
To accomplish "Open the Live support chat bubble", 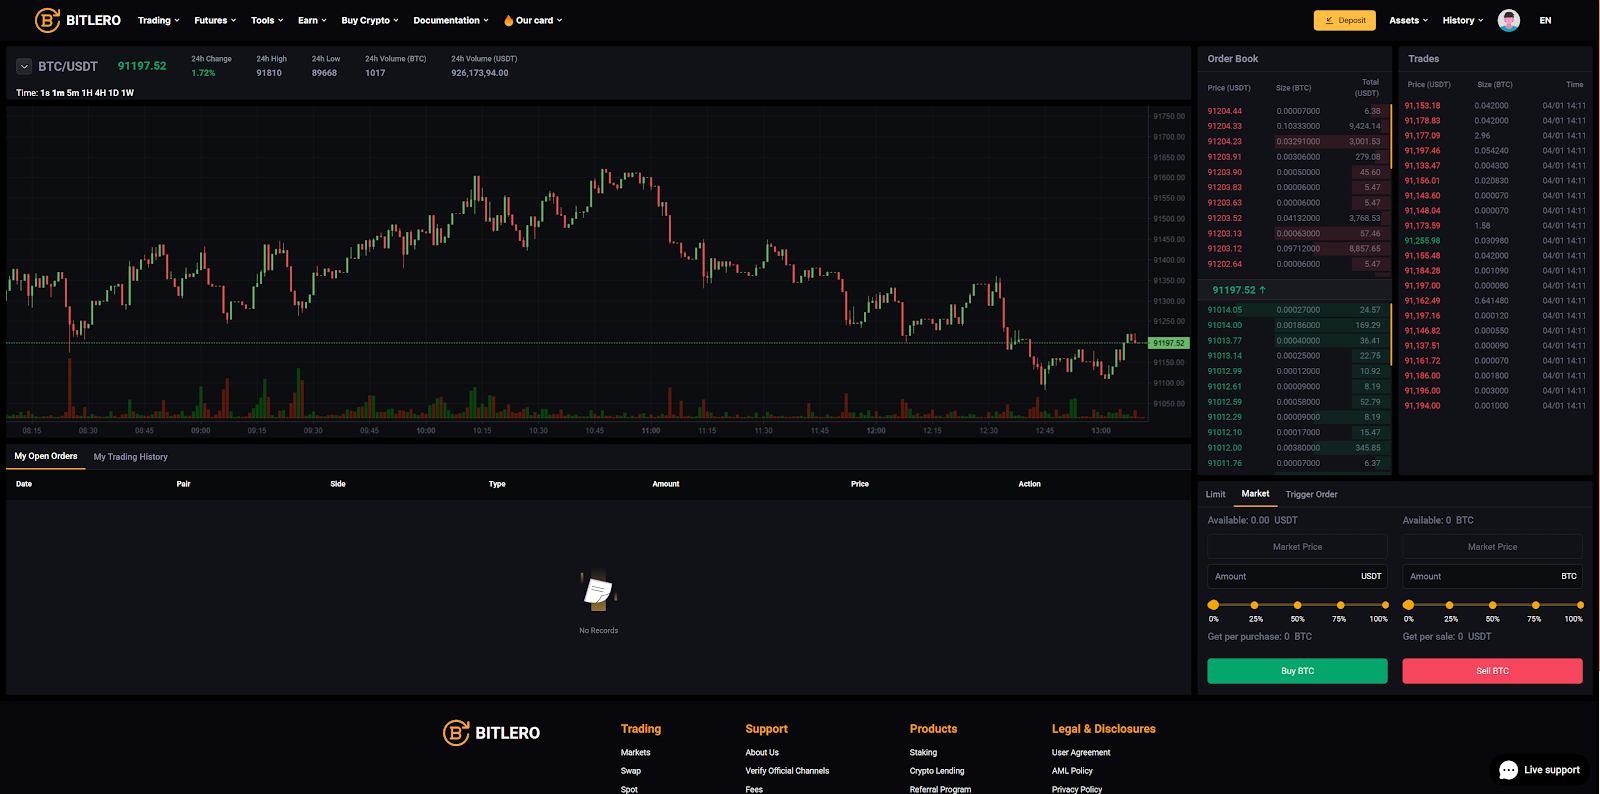I will (x=1539, y=770).
